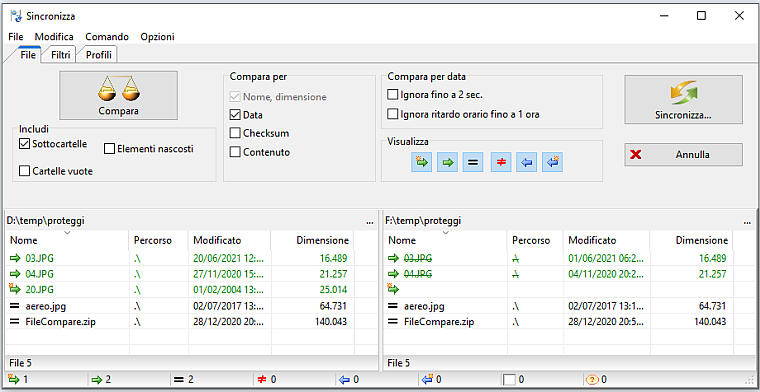Open the Opzioni menu

pos(158,37)
